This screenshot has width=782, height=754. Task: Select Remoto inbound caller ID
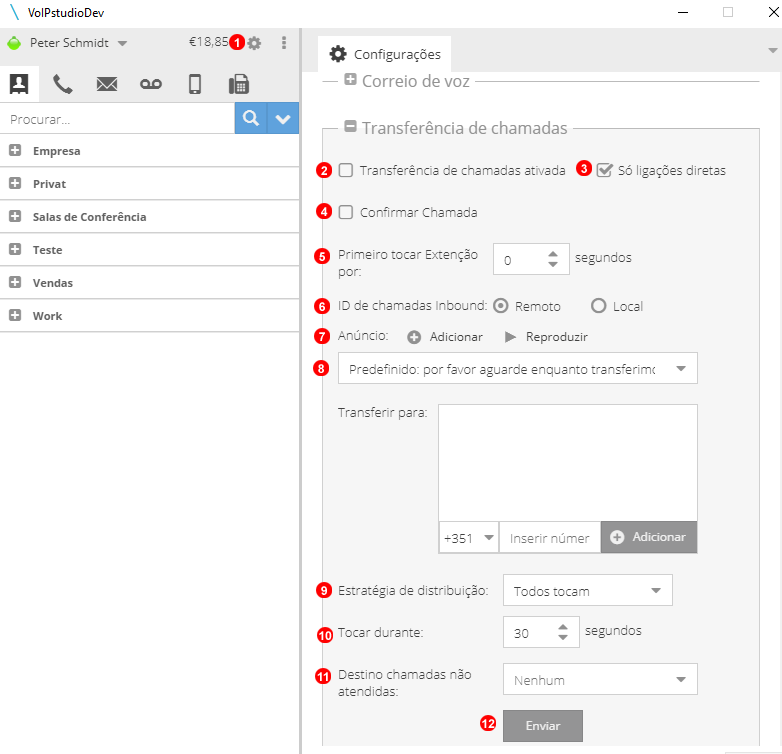[x=501, y=306]
